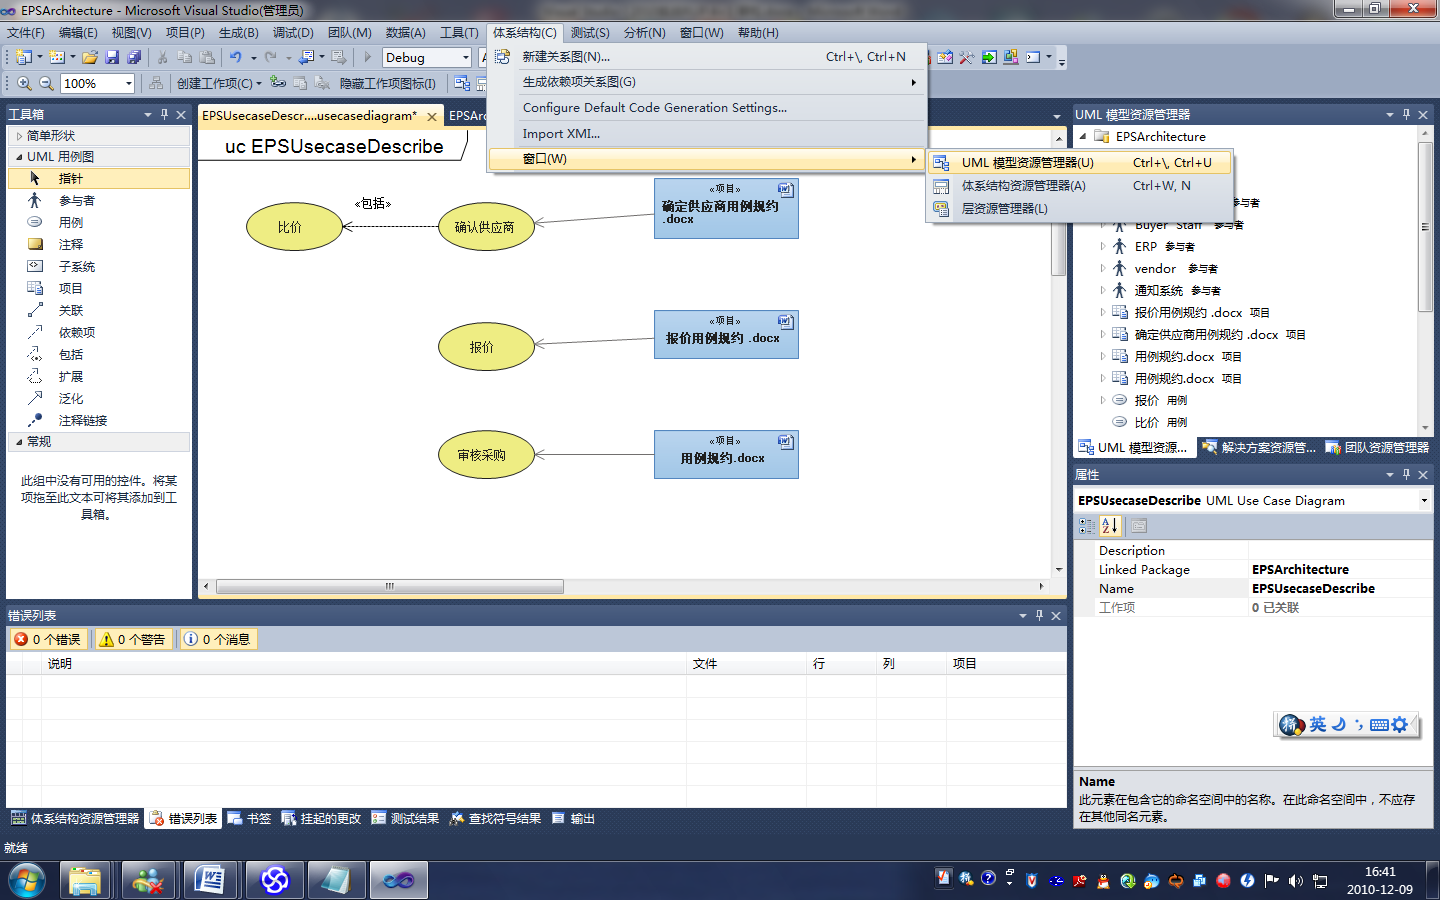The width and height of the screenshot is (1440, 900).
Task: Toggle the 0 个警告 warnings filter
Action: click(x=132, y=639)
